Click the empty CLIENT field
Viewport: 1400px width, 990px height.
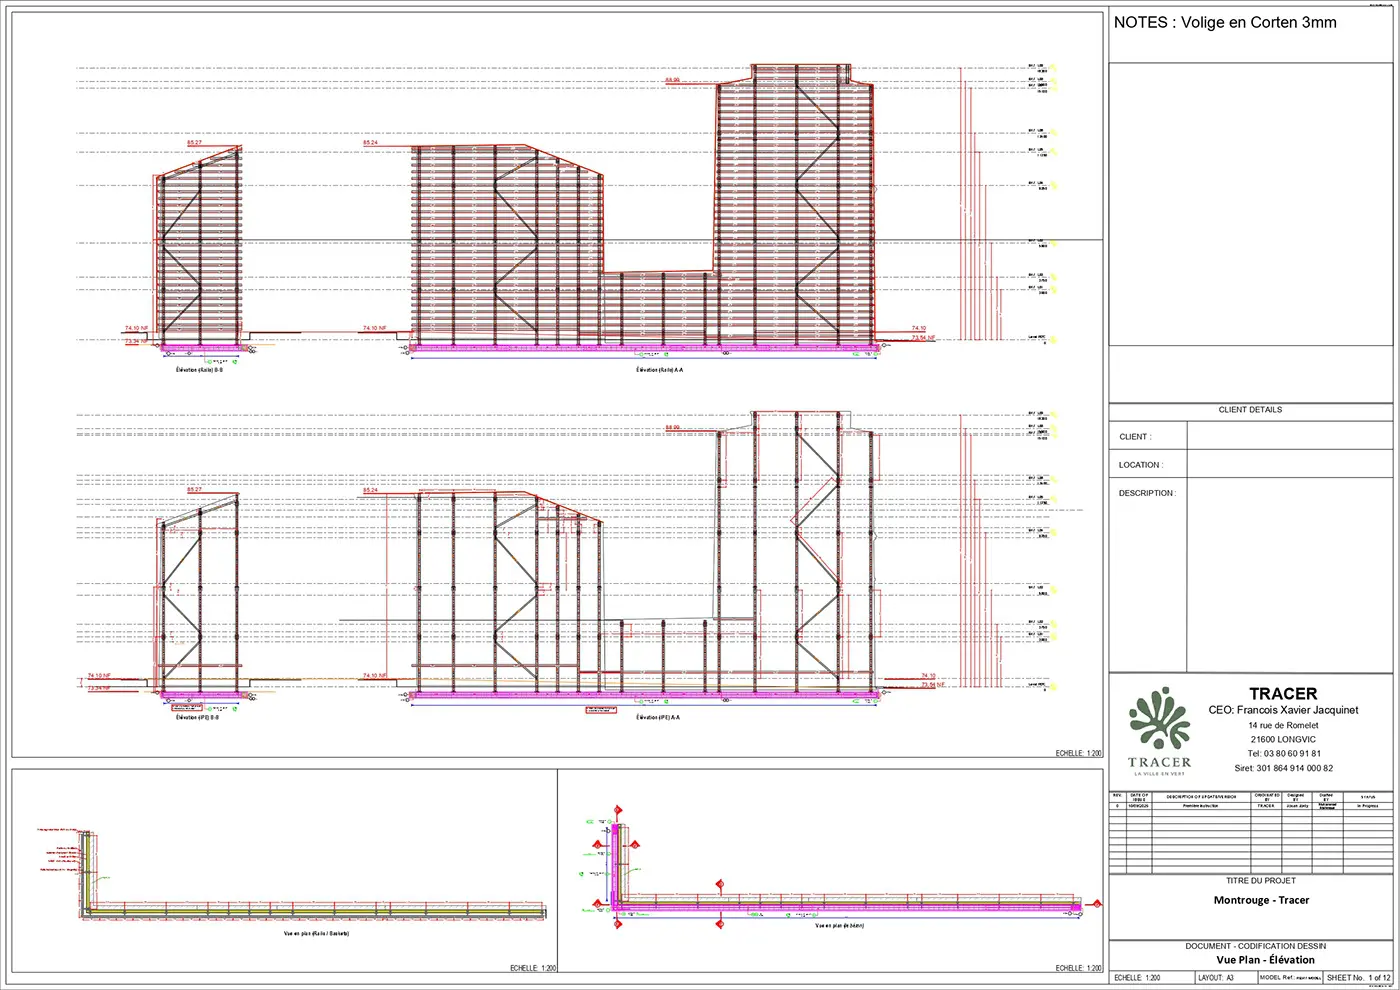1289,436
